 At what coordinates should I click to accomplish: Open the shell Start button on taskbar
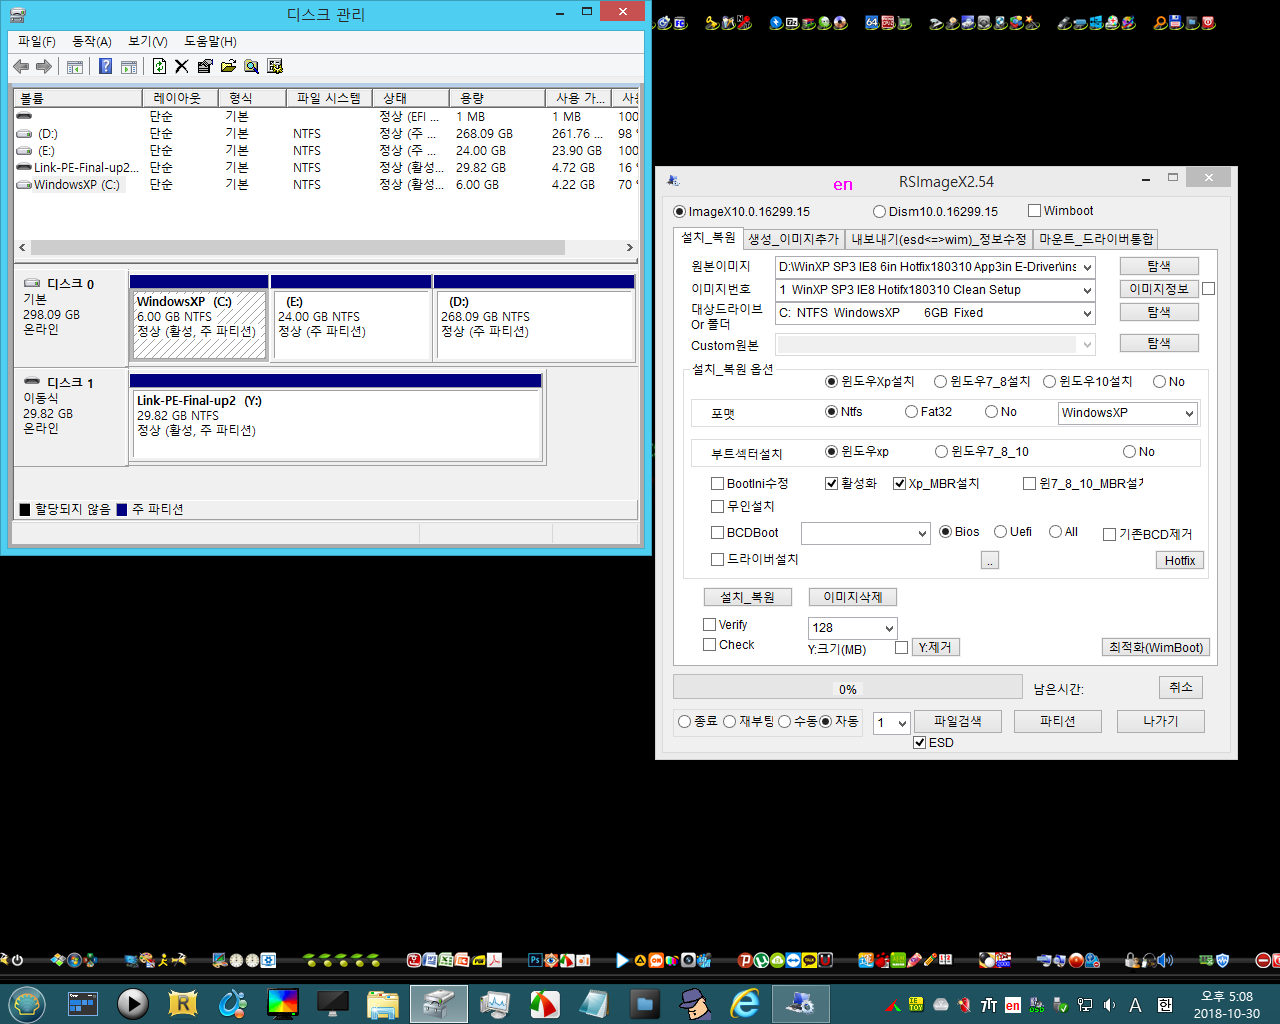point(27,1003)
